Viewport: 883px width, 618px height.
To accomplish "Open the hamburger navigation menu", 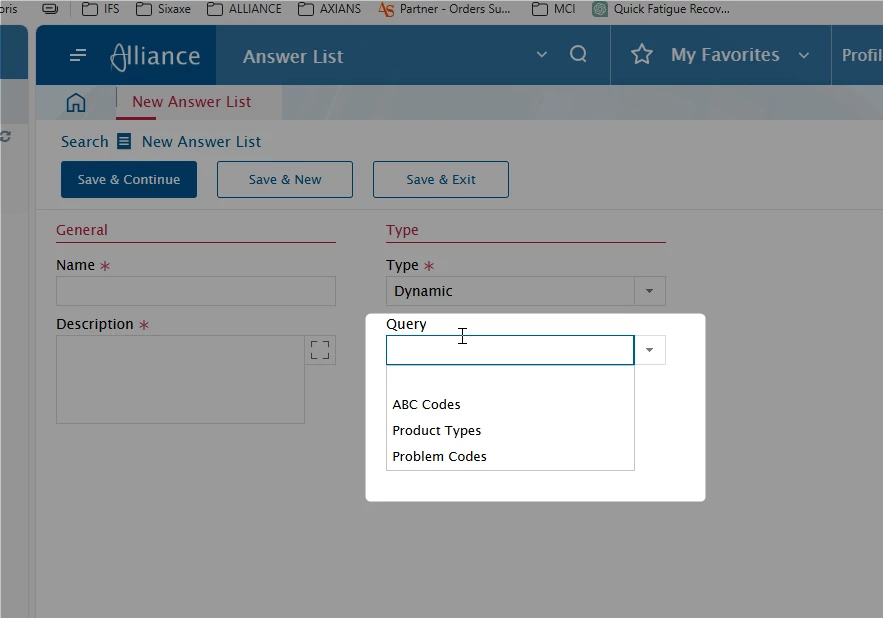I will point(78,55).
